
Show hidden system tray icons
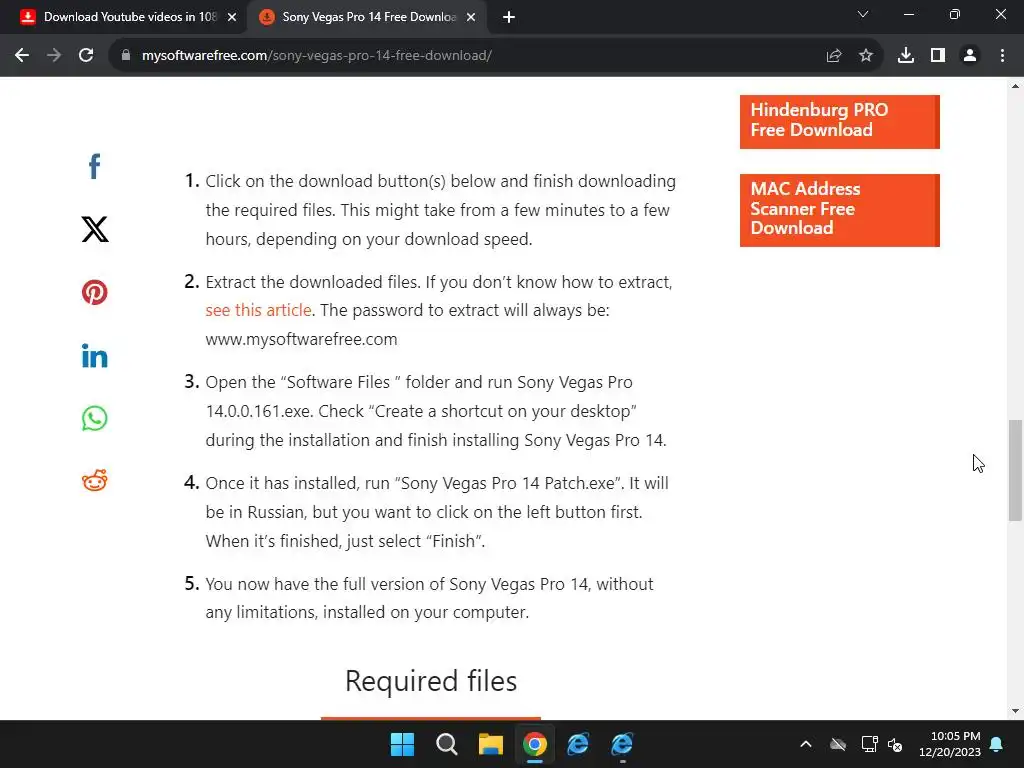806,744
